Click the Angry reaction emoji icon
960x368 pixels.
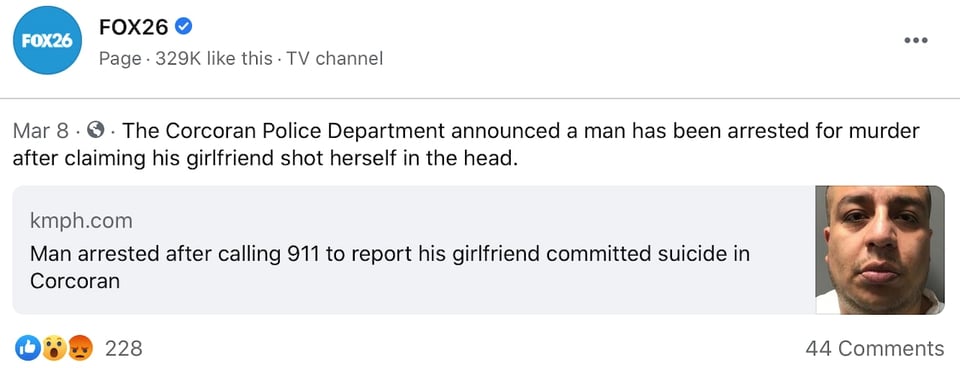pos(80,348)
